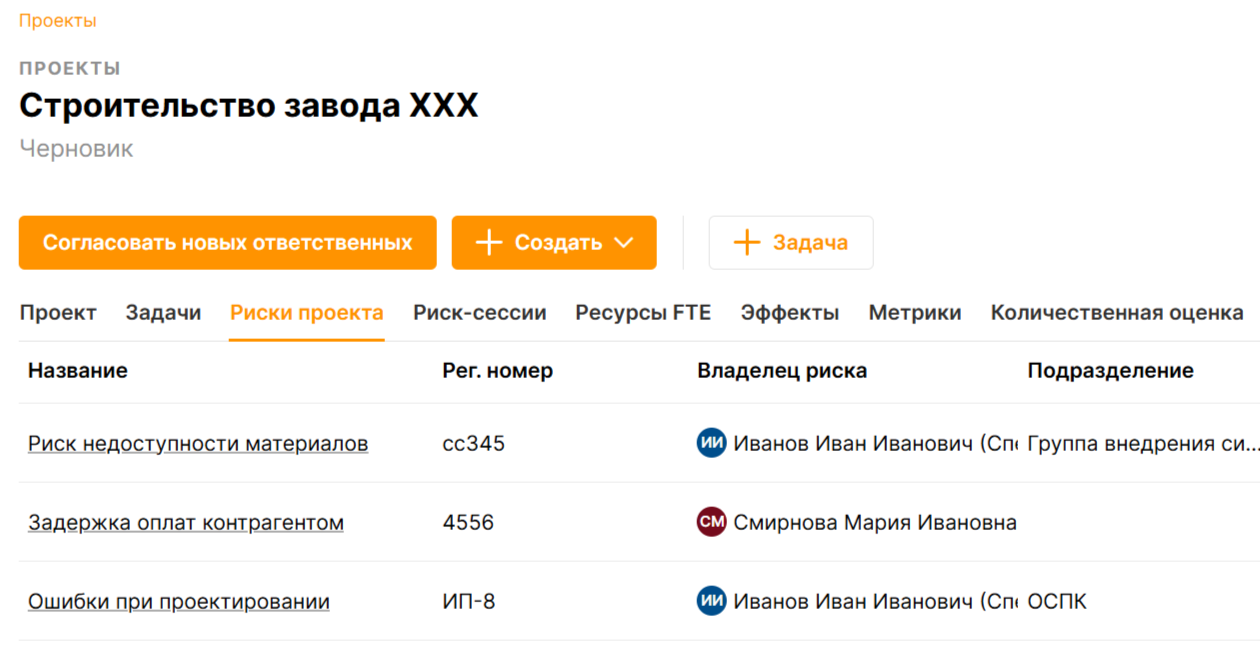This screenshot has height=652, width=1260.
Task: Switch to the Эффекты tab
Action: tap(790, 313)
